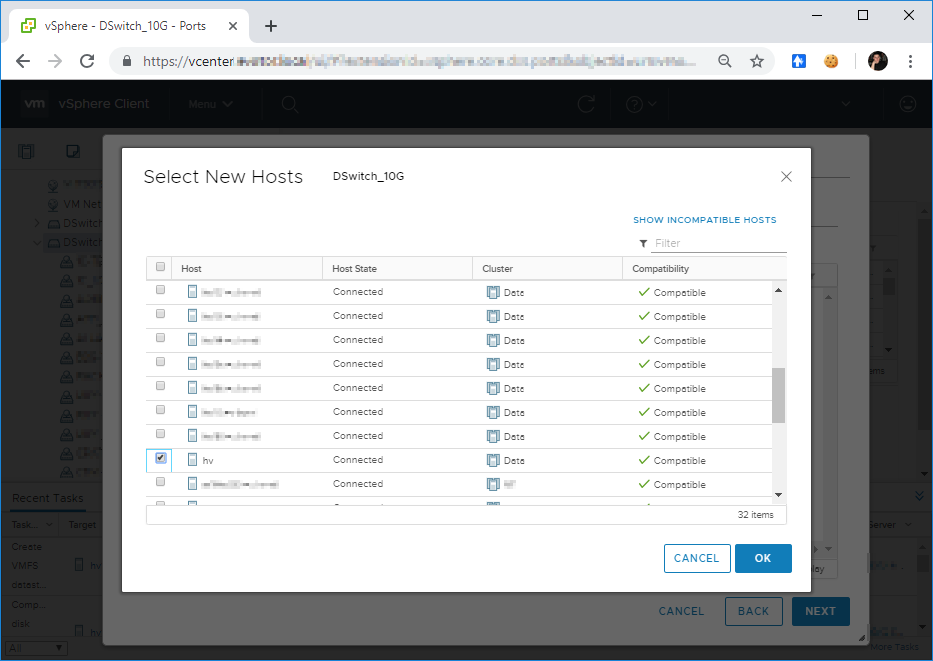Open the Chrome profile avatar
The image size is (933, 661).
tap(878, 61)
